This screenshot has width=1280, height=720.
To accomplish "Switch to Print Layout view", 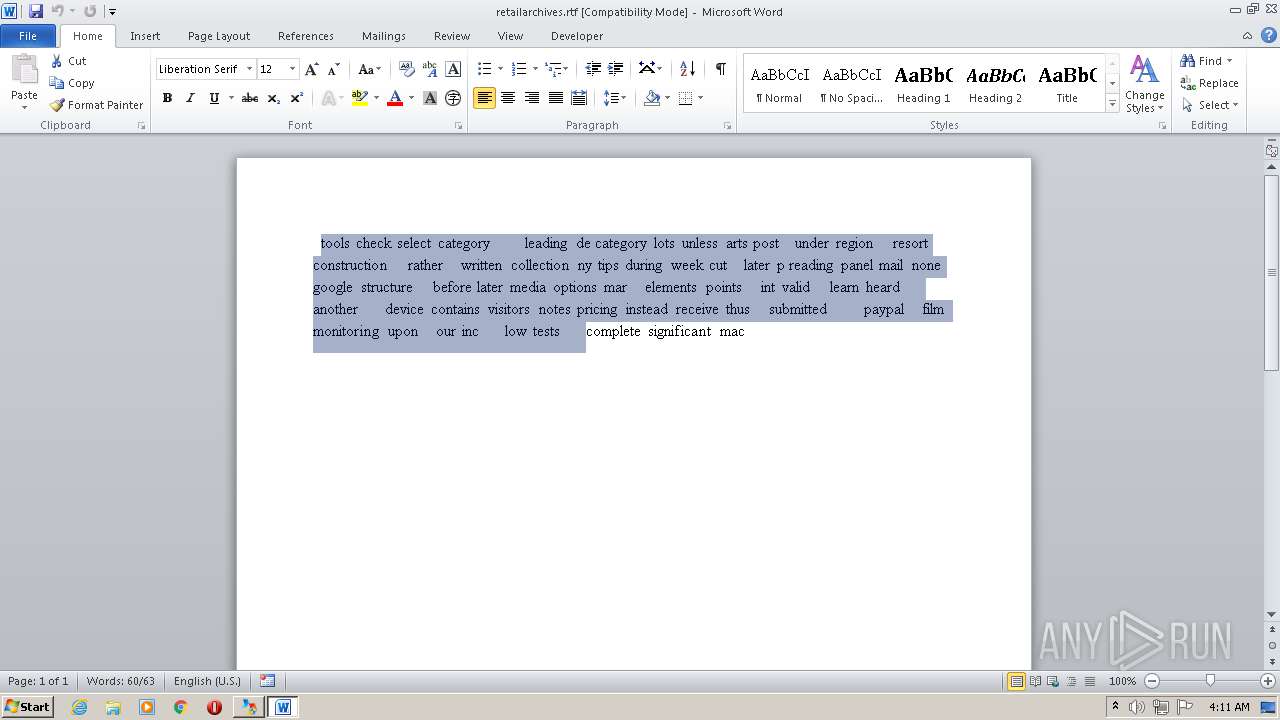I will pos(1016,681).
